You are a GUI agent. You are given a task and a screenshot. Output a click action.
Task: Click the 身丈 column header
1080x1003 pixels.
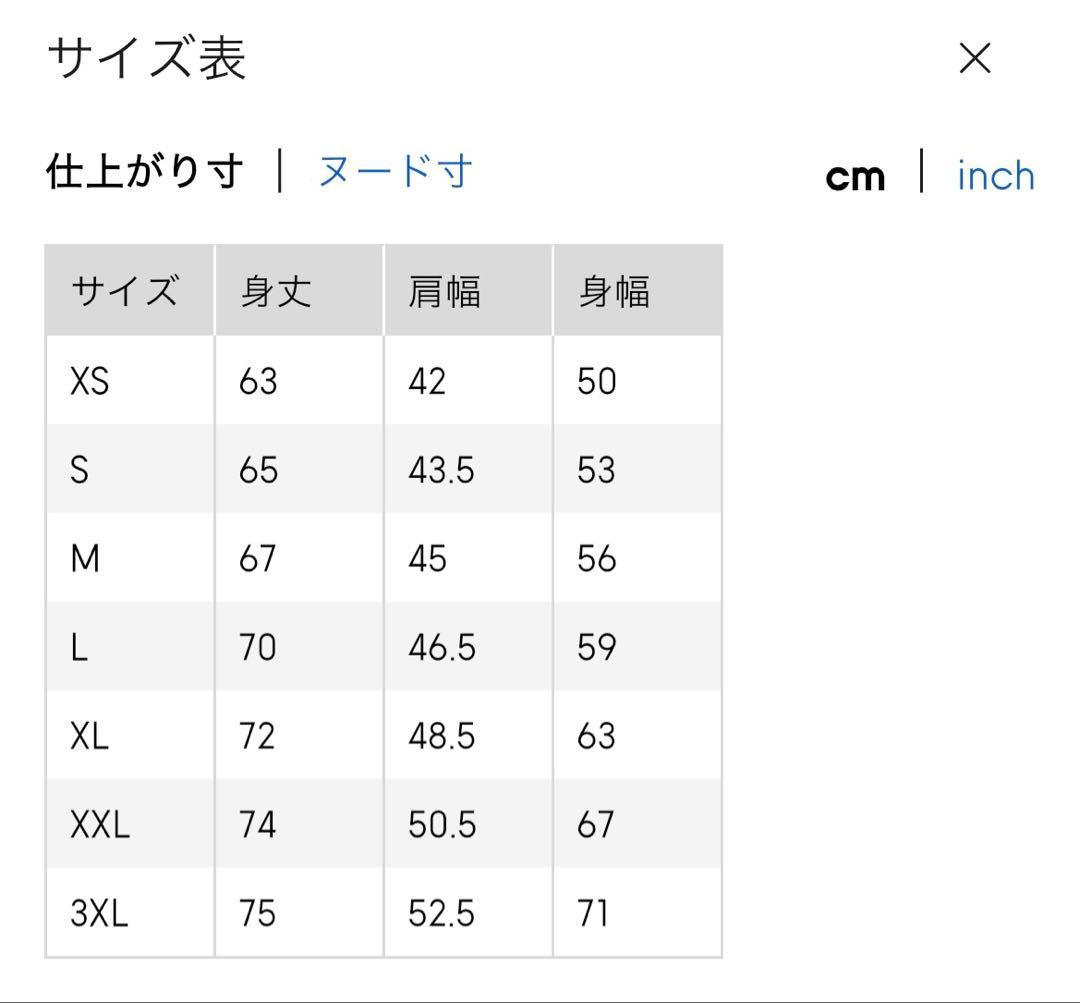276,292
